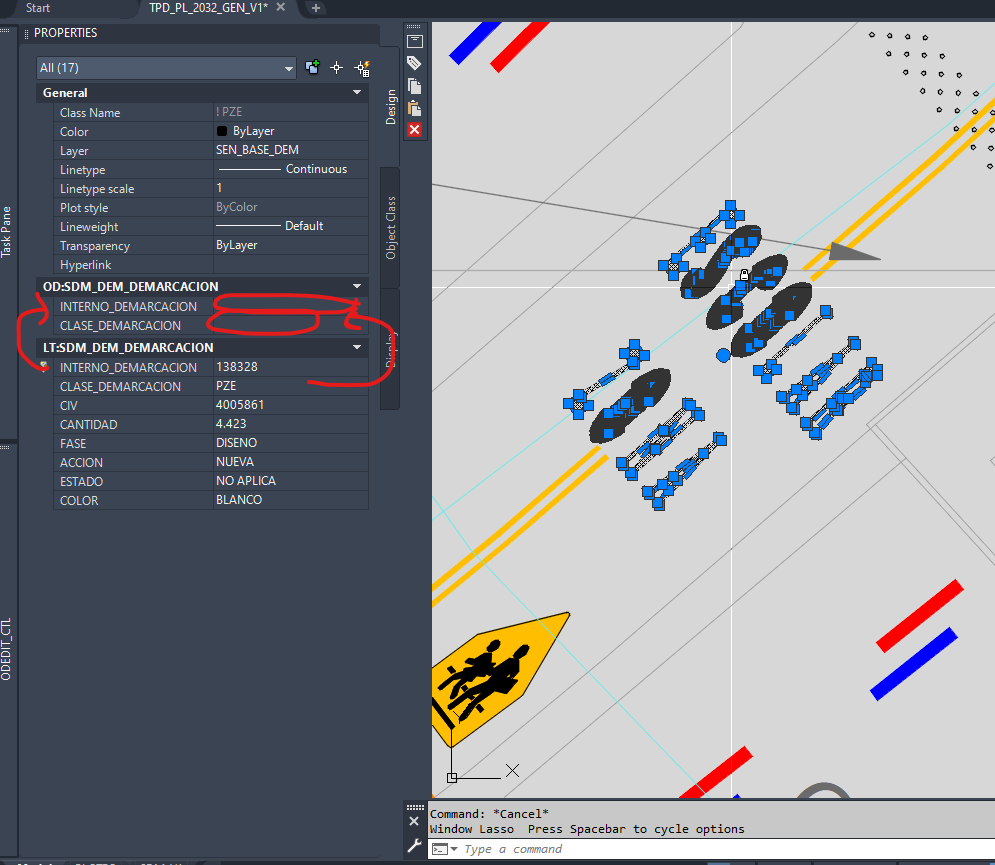The image size is (995, 865).
Task: Click the tag icon in side toolbar
Action: pyautogui.click(x=414, y=63)
